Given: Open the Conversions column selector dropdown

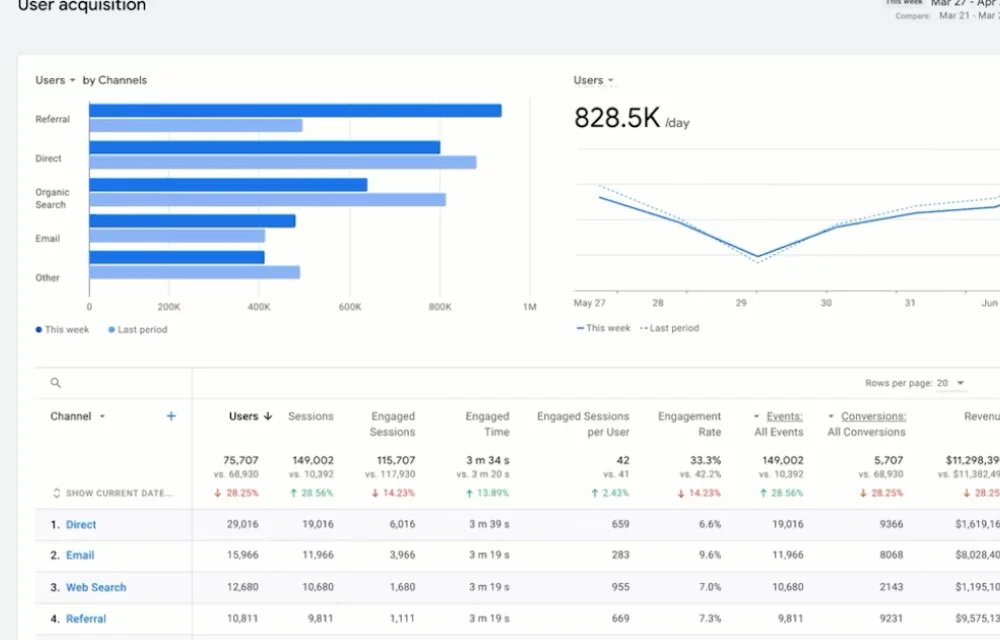Looking at the screenshot, I should [831, 415].
